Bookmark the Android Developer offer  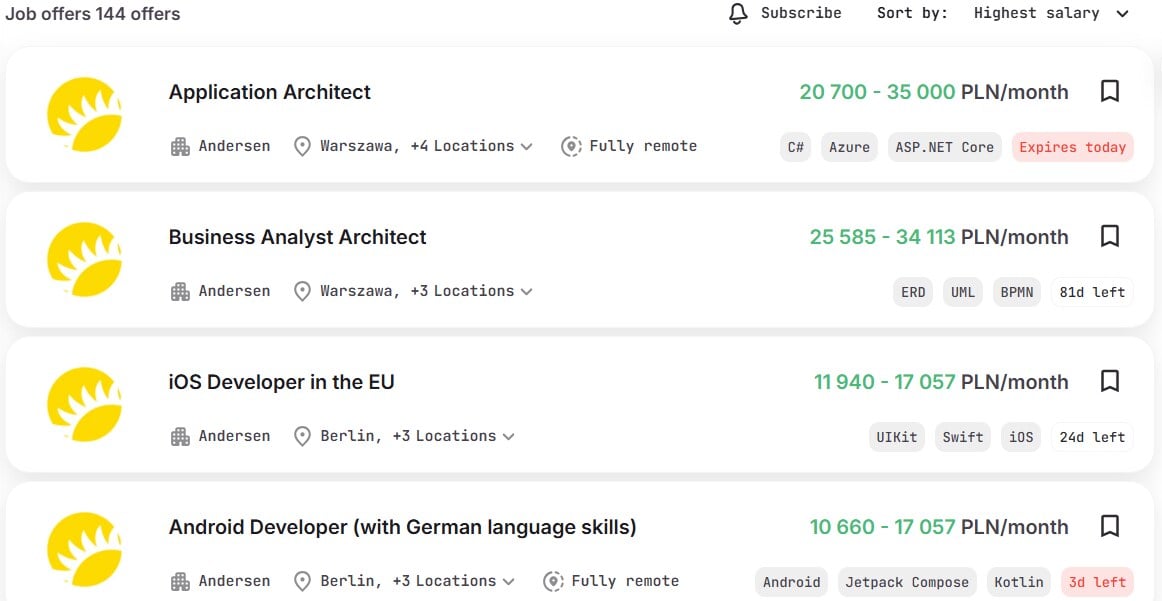coord(1109,526)
